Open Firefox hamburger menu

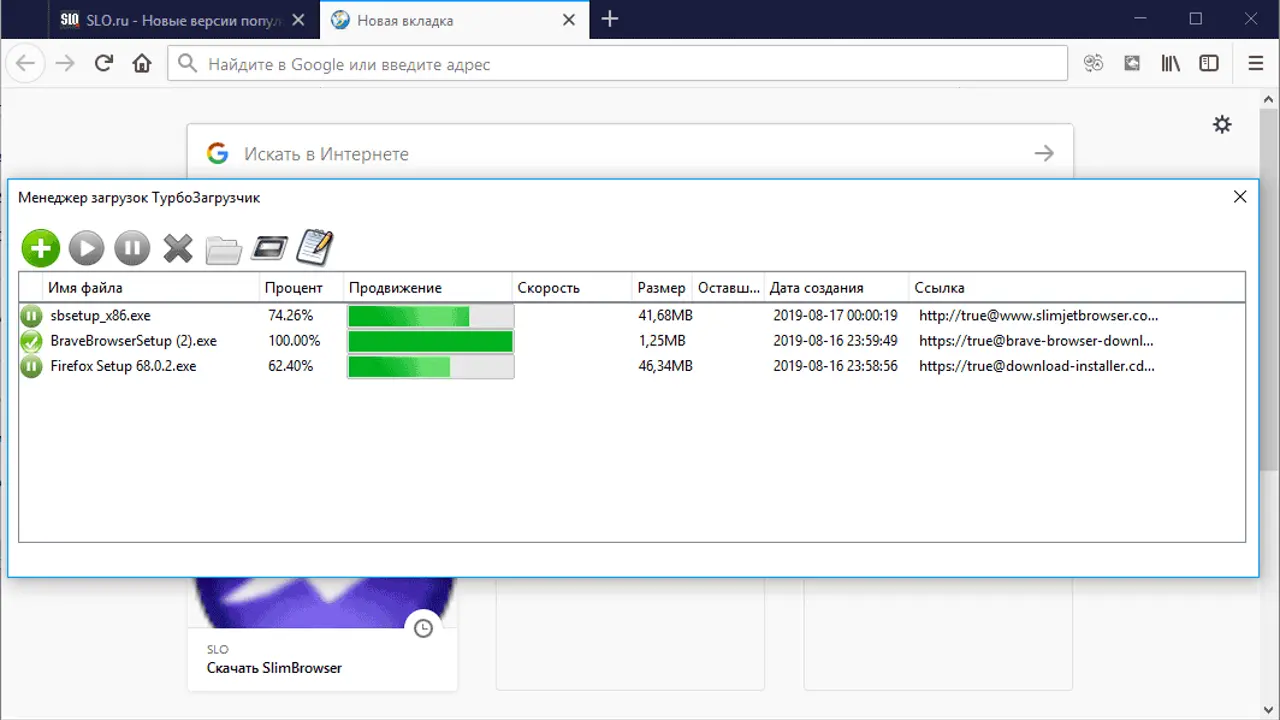(1256, 64)
